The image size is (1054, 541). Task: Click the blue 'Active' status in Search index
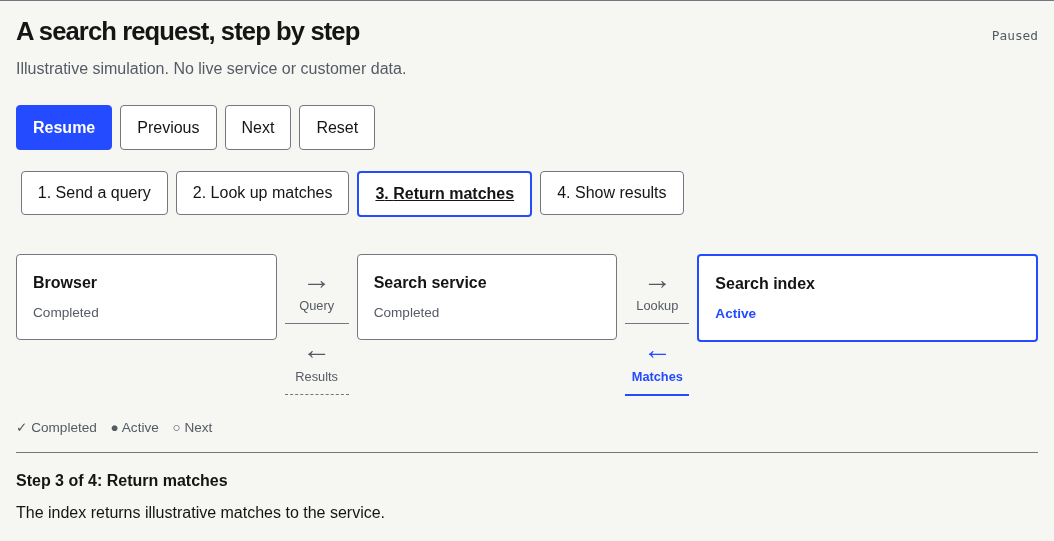[x=735, y=314]
